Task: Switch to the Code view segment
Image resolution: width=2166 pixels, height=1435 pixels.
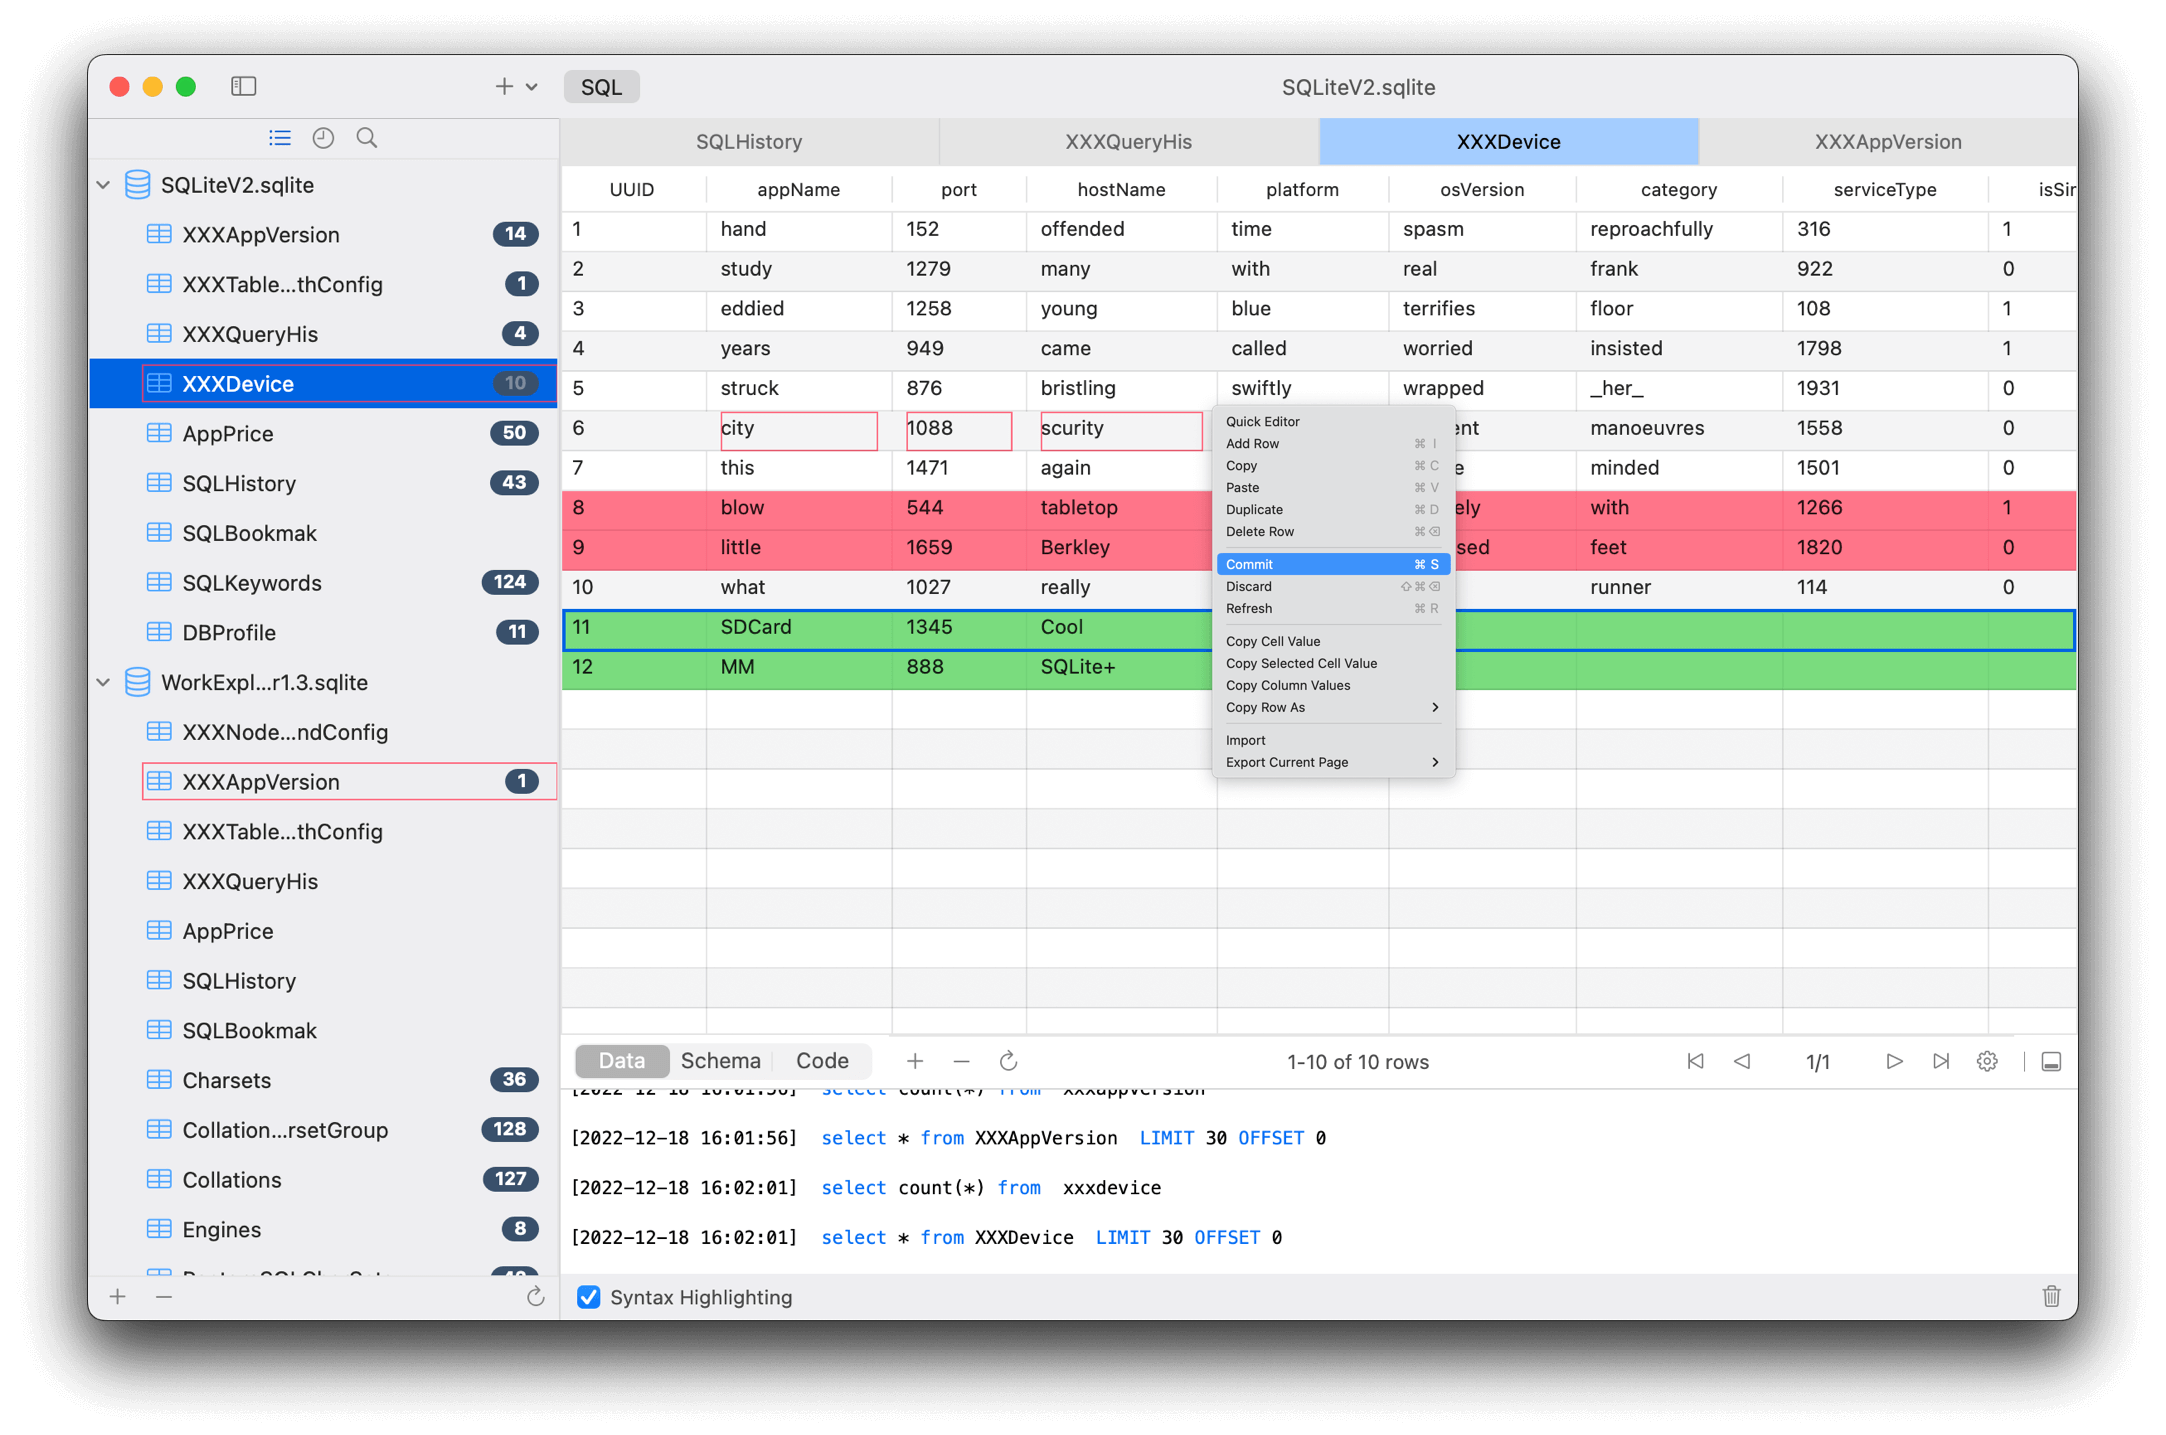Action: [822, 1060]
